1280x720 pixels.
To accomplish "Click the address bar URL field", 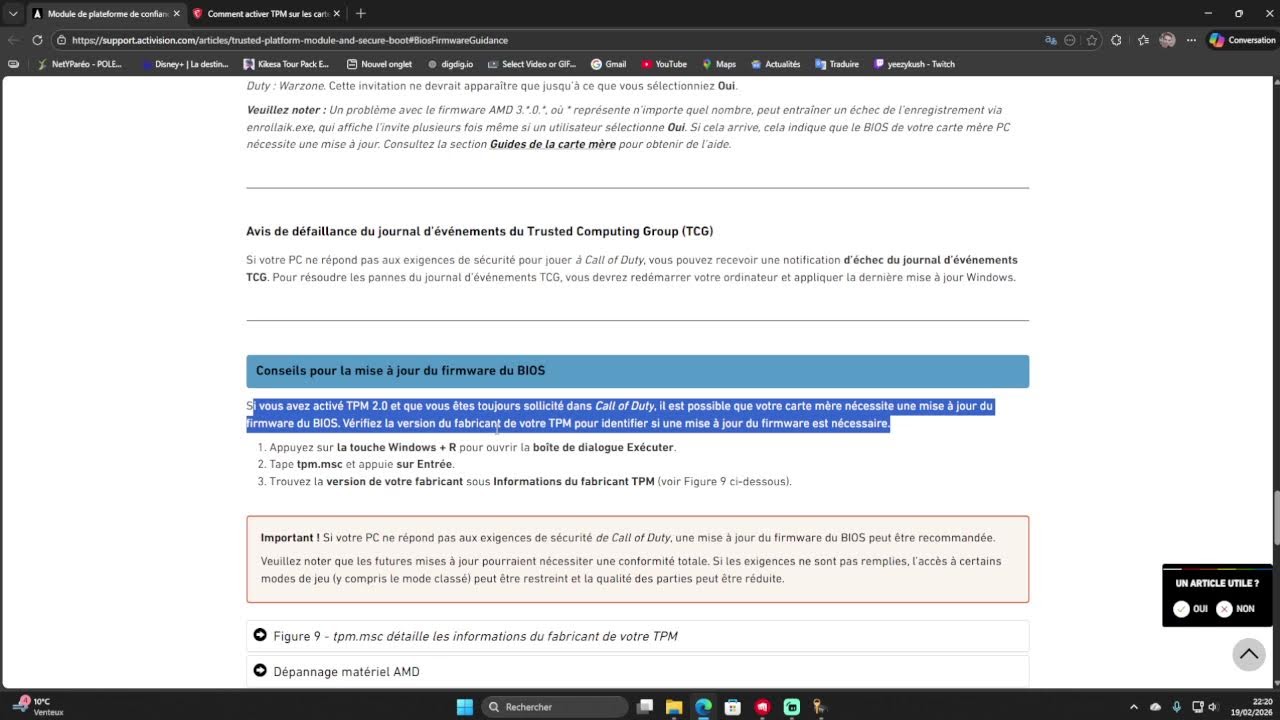I will pyautogui.click(x=540, y=40).
